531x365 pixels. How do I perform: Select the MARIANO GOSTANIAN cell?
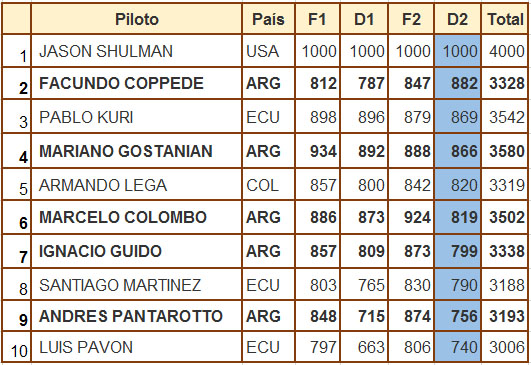(136, 151)
